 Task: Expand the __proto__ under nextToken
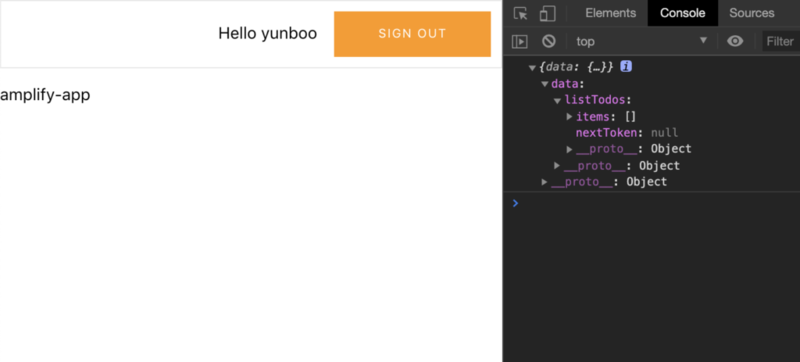569,149
